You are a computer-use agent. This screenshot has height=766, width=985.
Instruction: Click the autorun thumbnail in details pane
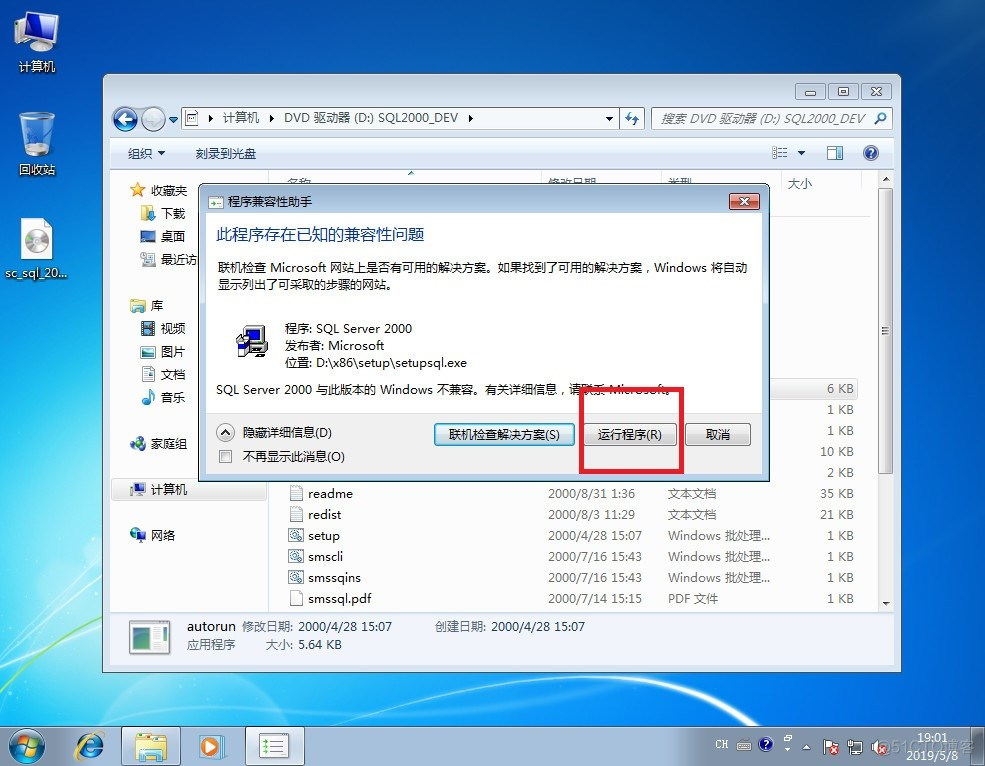point(150,637)
